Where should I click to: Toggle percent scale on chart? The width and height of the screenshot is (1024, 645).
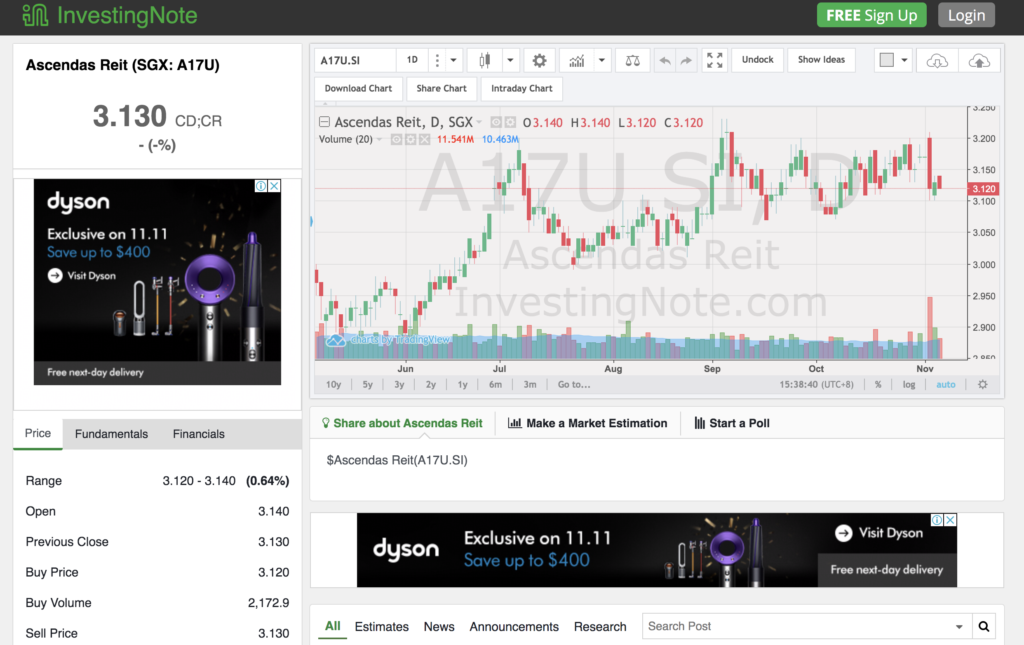pos(878,385)
